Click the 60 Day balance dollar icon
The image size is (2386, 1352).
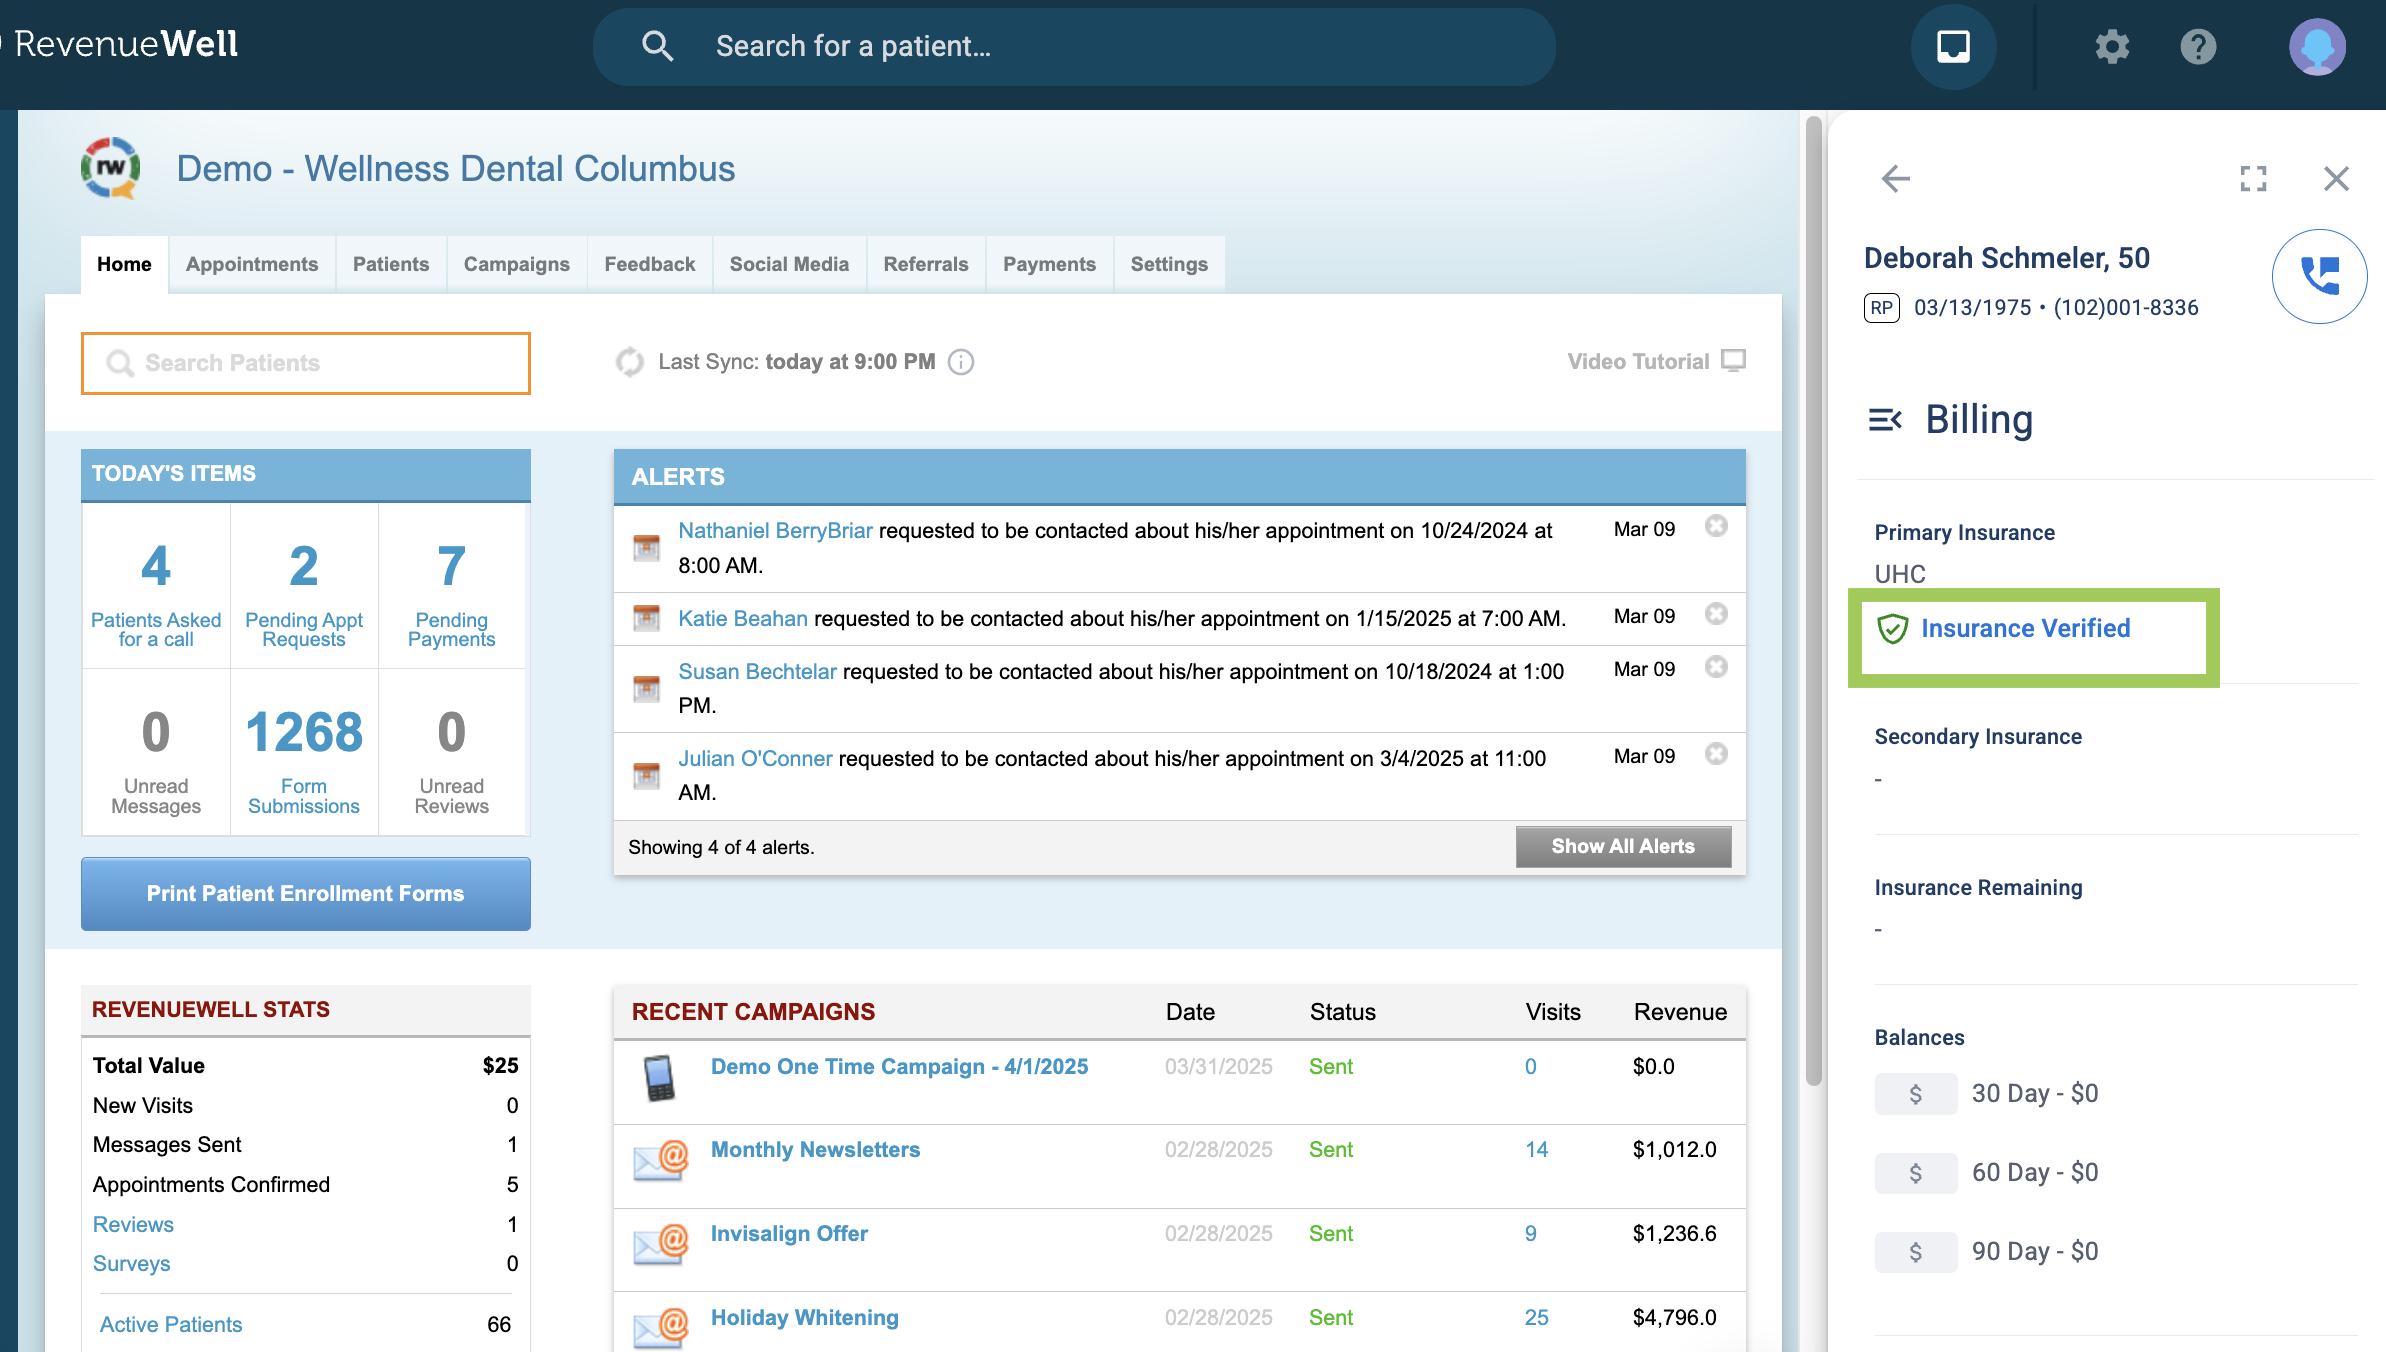tap(1915, 1173)
